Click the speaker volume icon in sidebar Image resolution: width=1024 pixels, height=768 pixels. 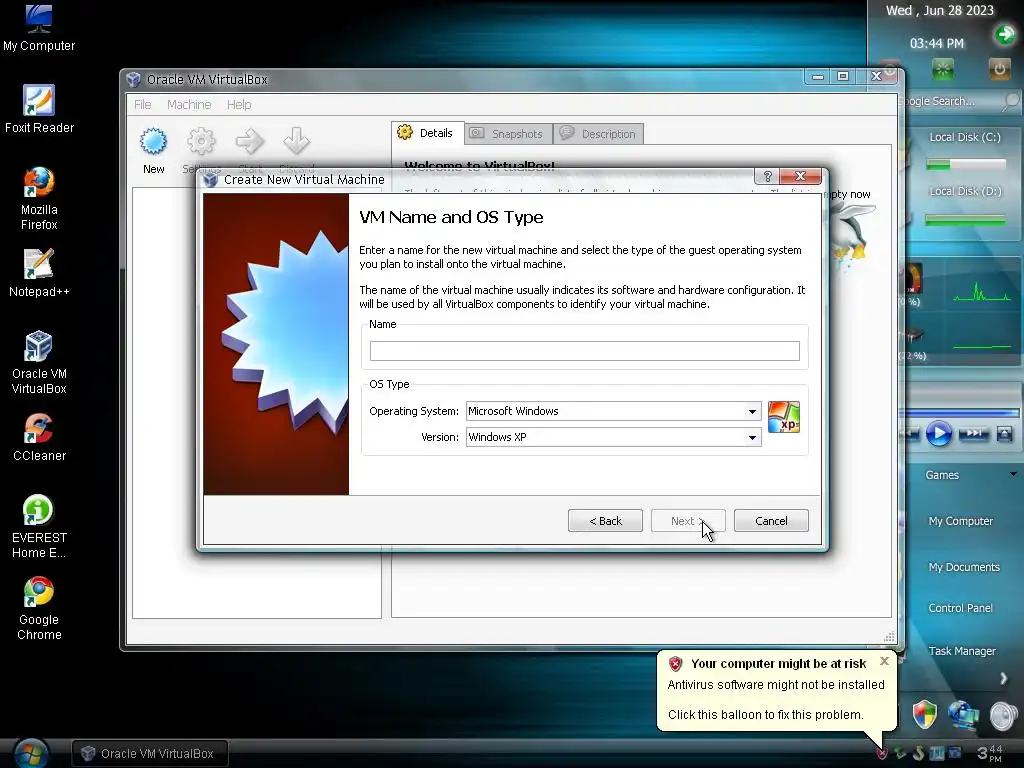[1003, 716]
